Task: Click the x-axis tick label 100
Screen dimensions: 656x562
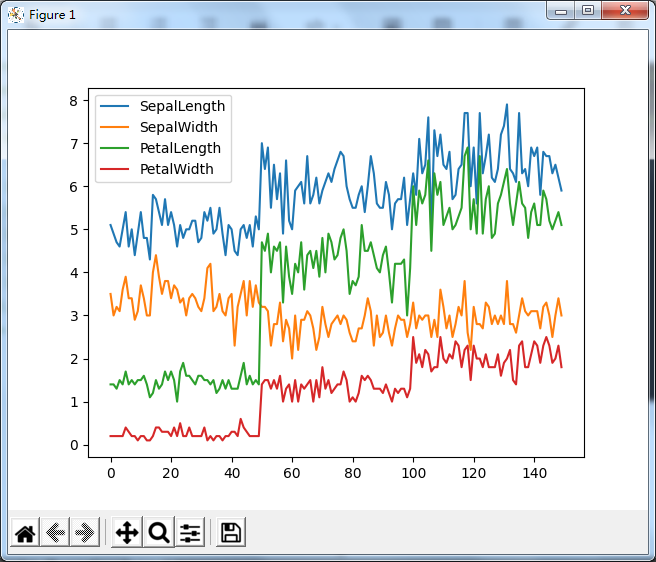Action: pyautogui.click(x=413, y=473)
